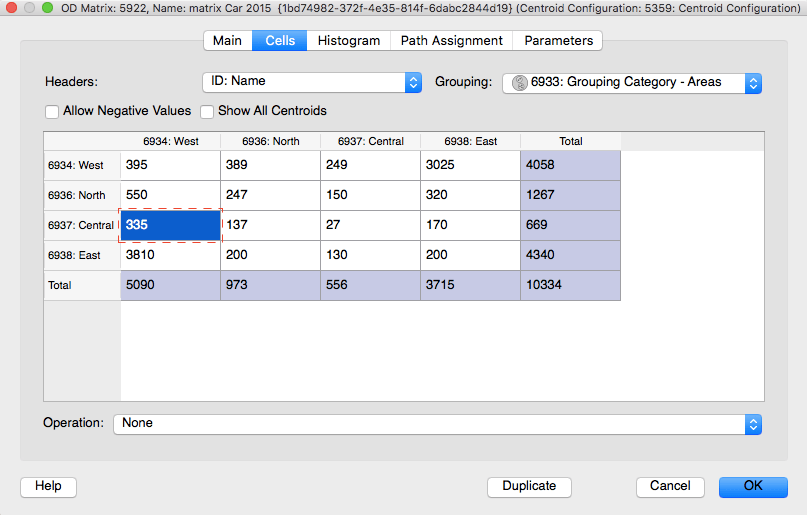Select the 6936: North row header
Image resolution: width=807 pixels, height=515 pixels.
(82, 196)
